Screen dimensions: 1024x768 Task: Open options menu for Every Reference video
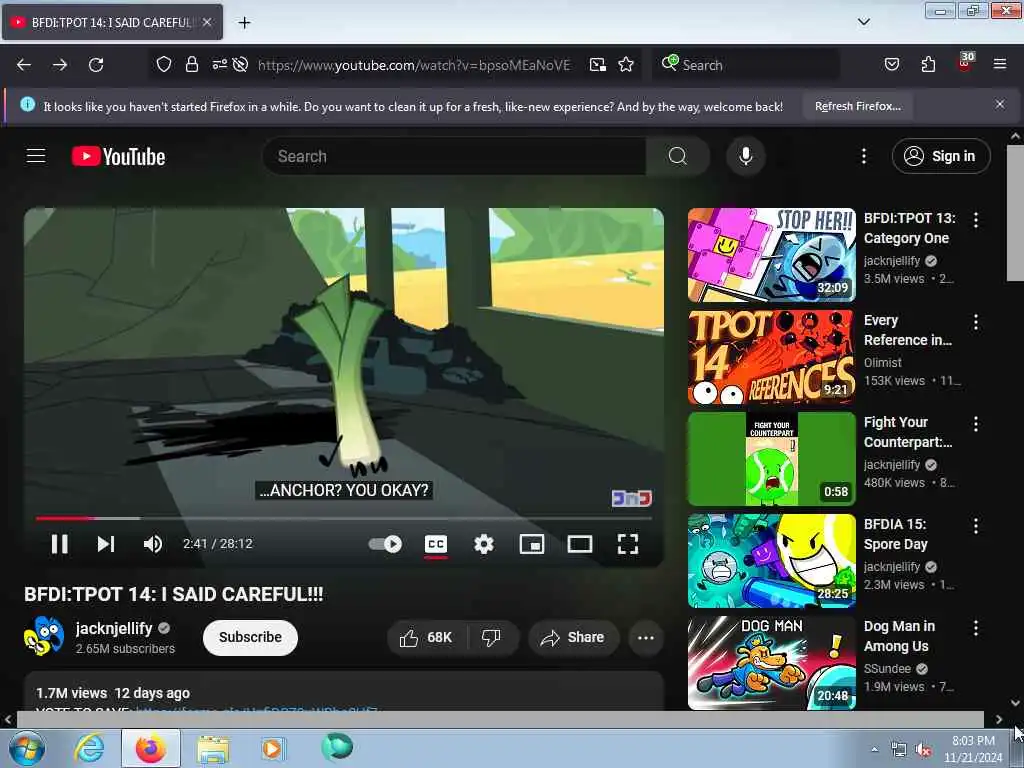point(976,322)
